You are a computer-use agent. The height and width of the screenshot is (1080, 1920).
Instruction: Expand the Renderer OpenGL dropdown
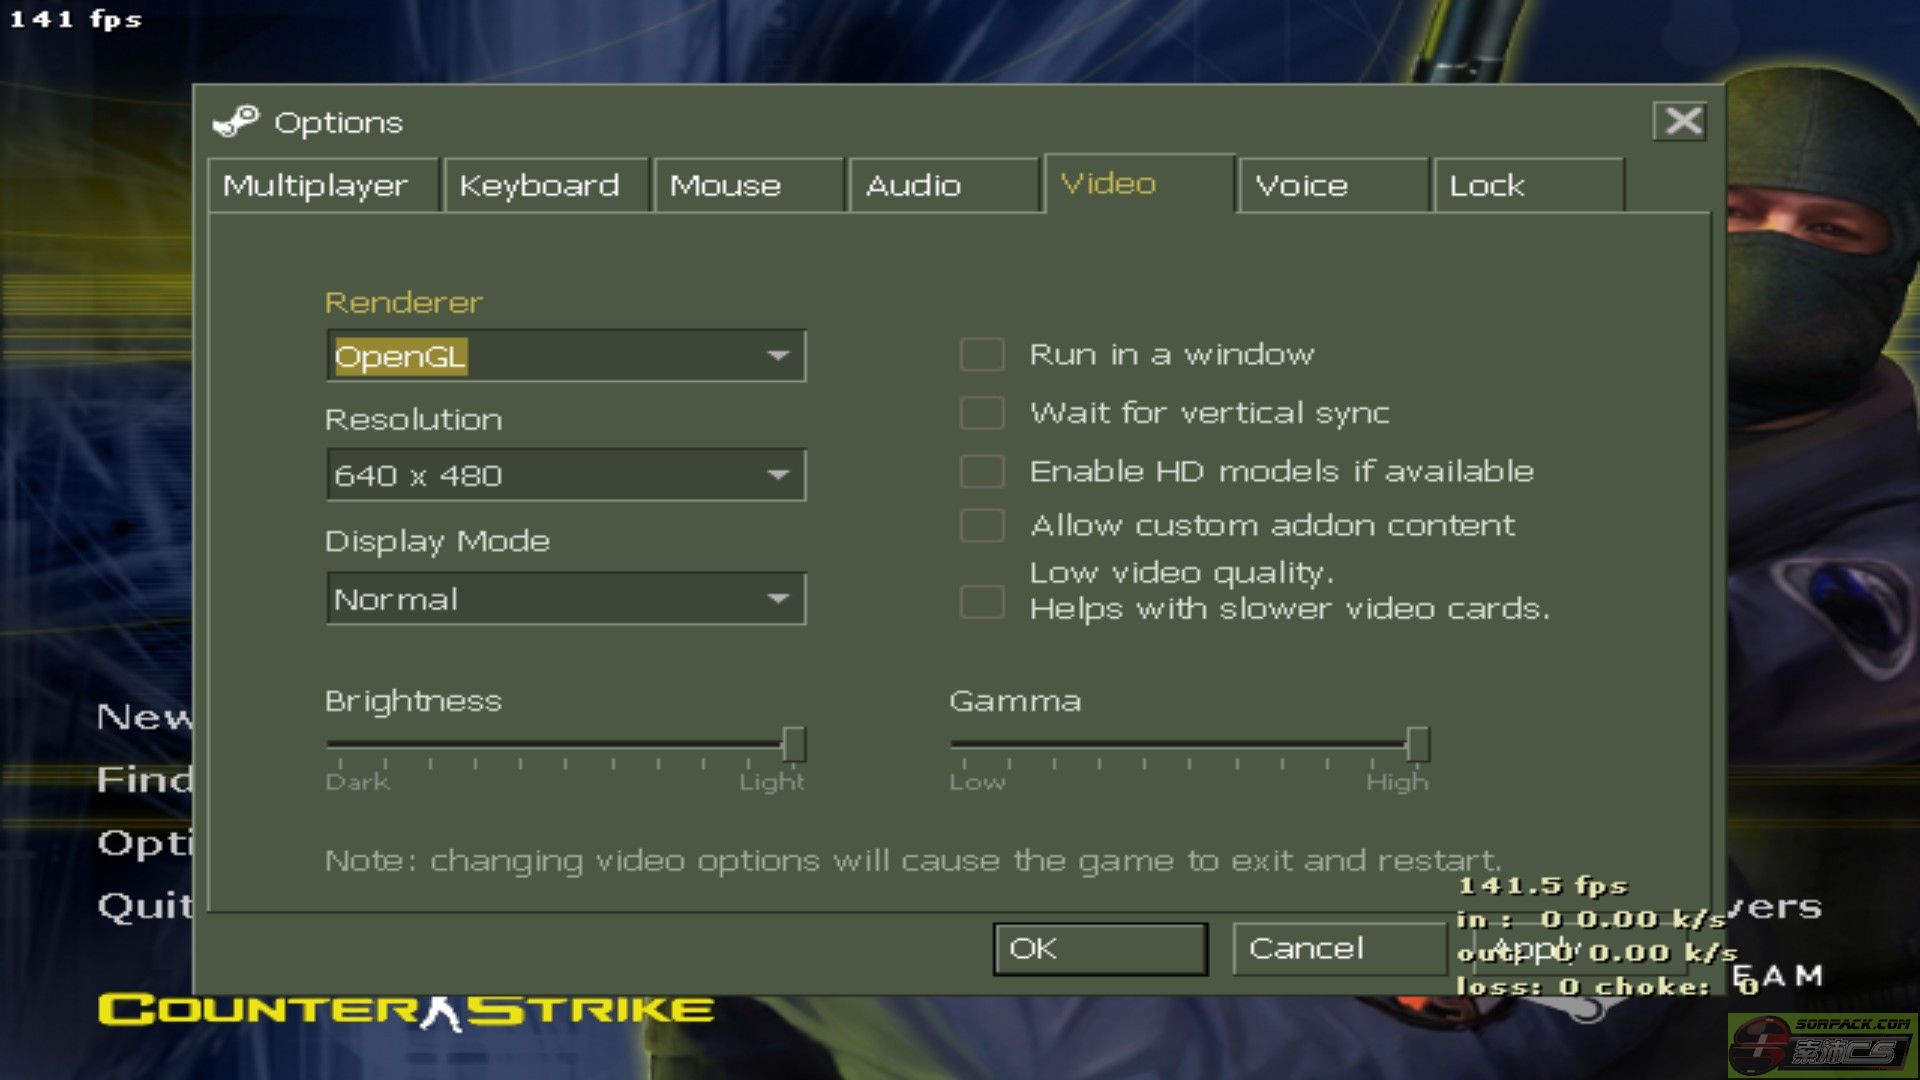[x=777, y=356]
